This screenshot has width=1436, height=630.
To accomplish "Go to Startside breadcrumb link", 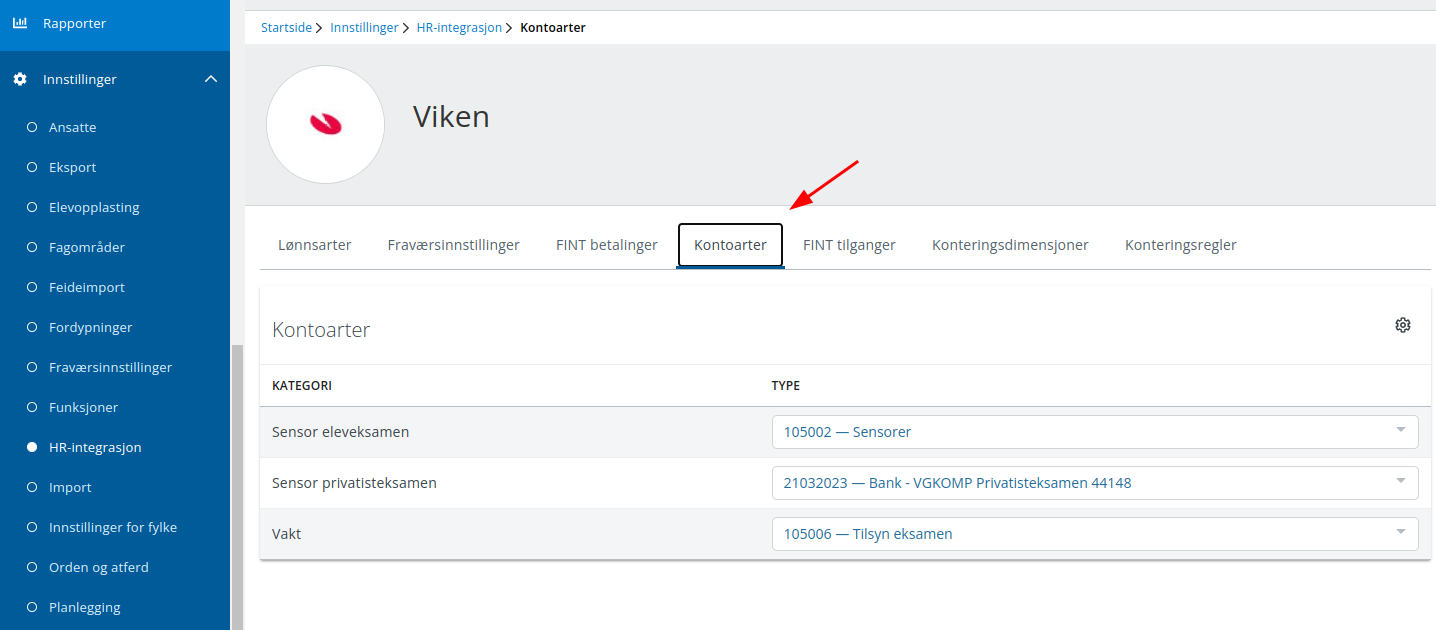I will click(x=286, y=28).
